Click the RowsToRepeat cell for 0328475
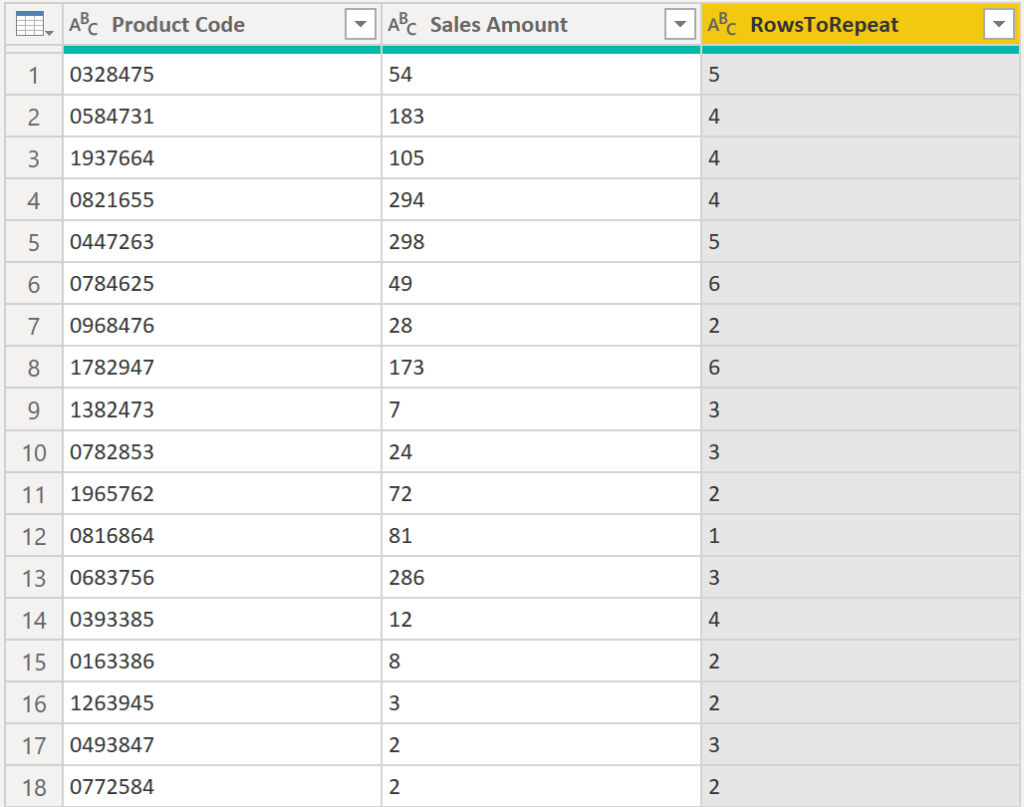 860,74
